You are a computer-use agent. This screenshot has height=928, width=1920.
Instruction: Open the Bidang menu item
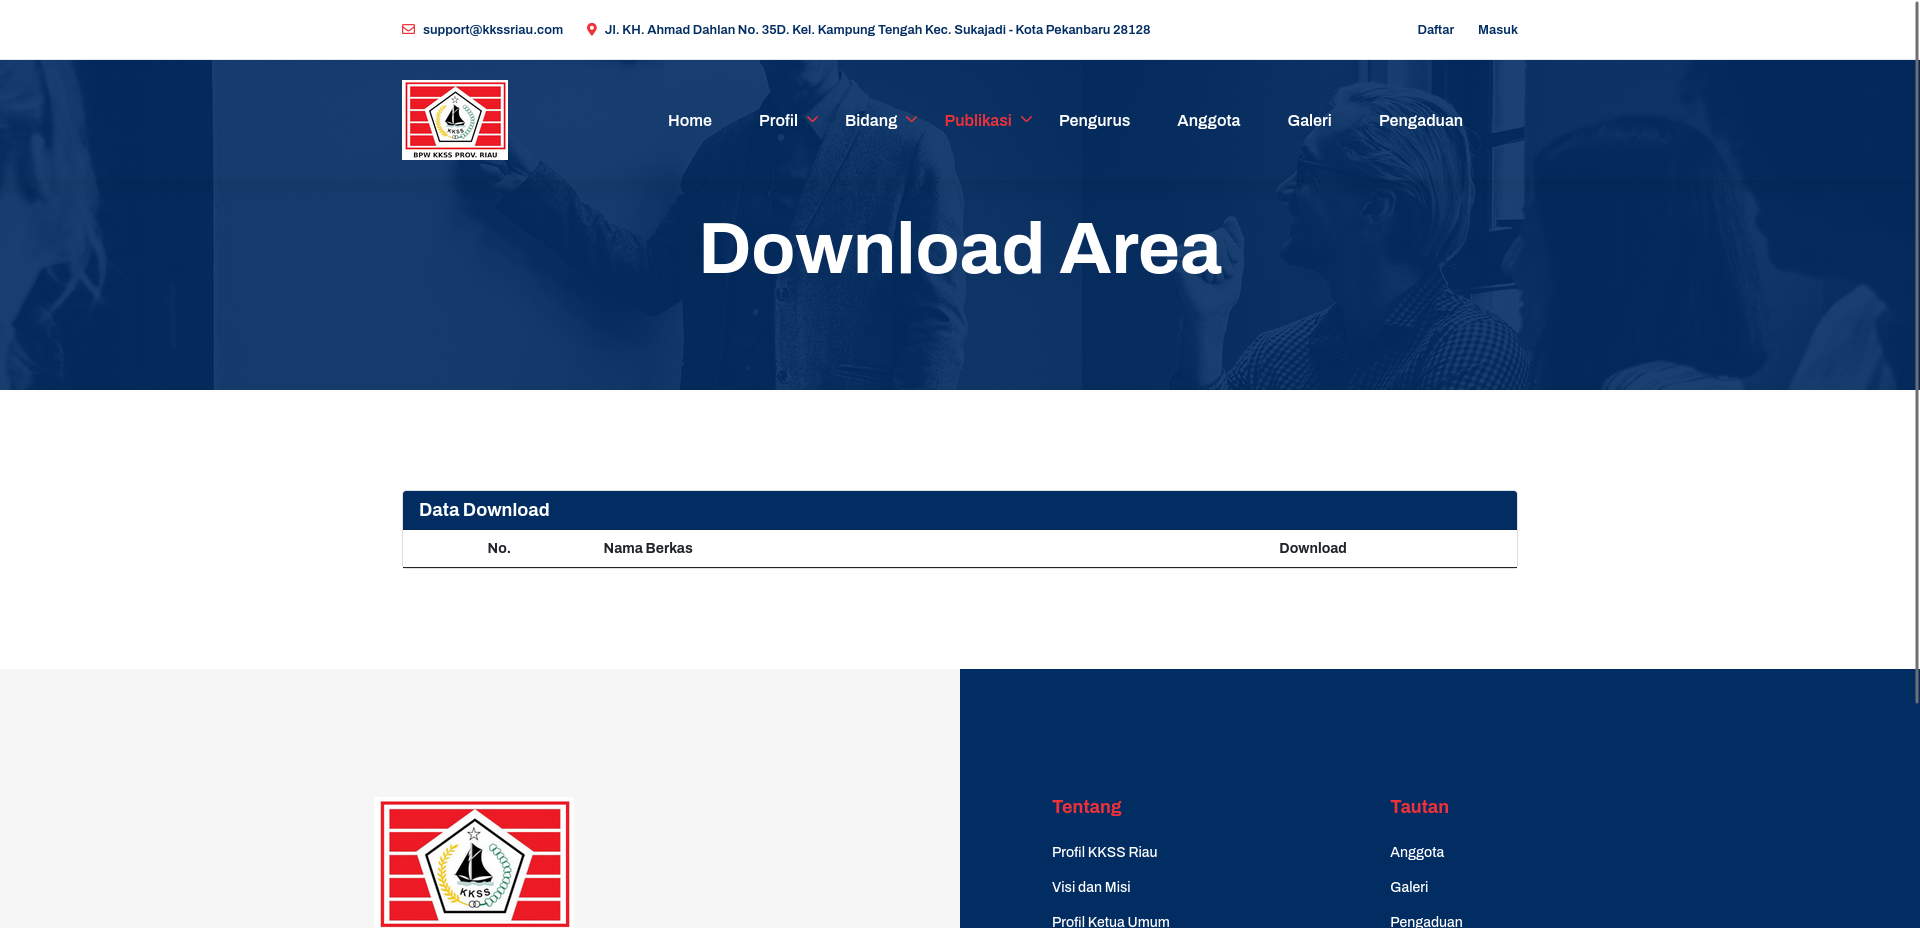(x=871, y=121)
